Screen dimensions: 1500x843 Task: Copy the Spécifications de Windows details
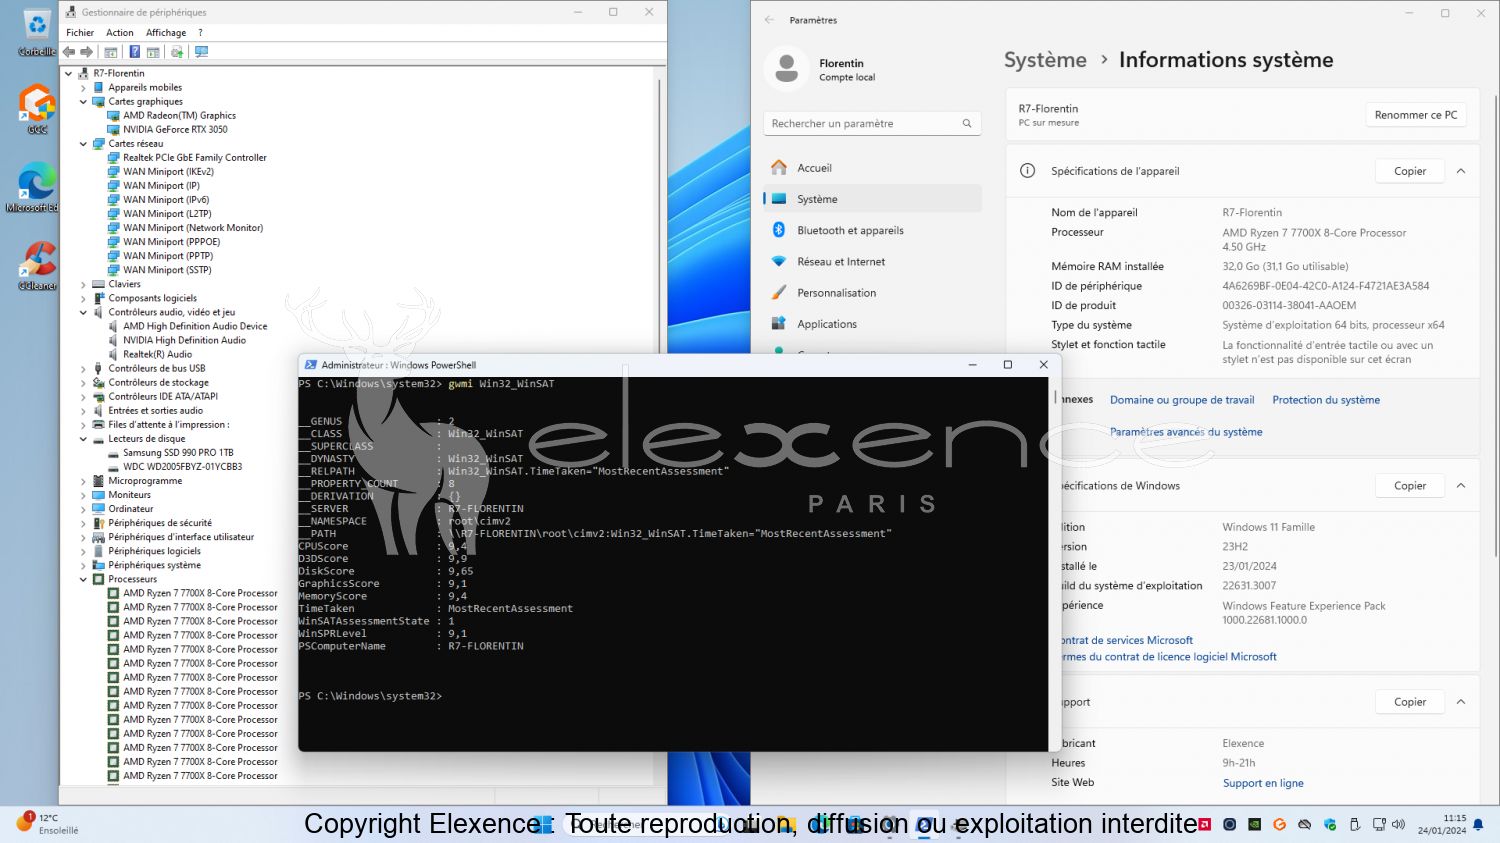click(1410, 486)
